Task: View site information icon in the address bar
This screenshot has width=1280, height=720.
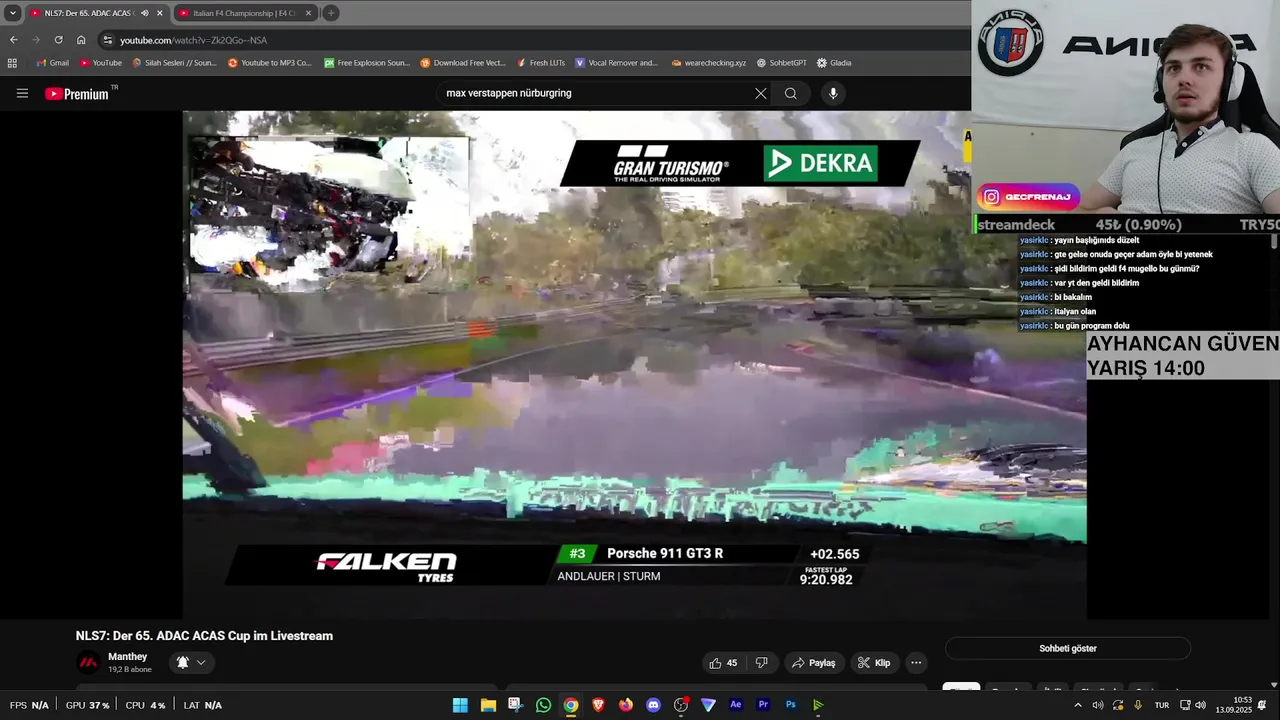Action: click(x=107, y=40)
